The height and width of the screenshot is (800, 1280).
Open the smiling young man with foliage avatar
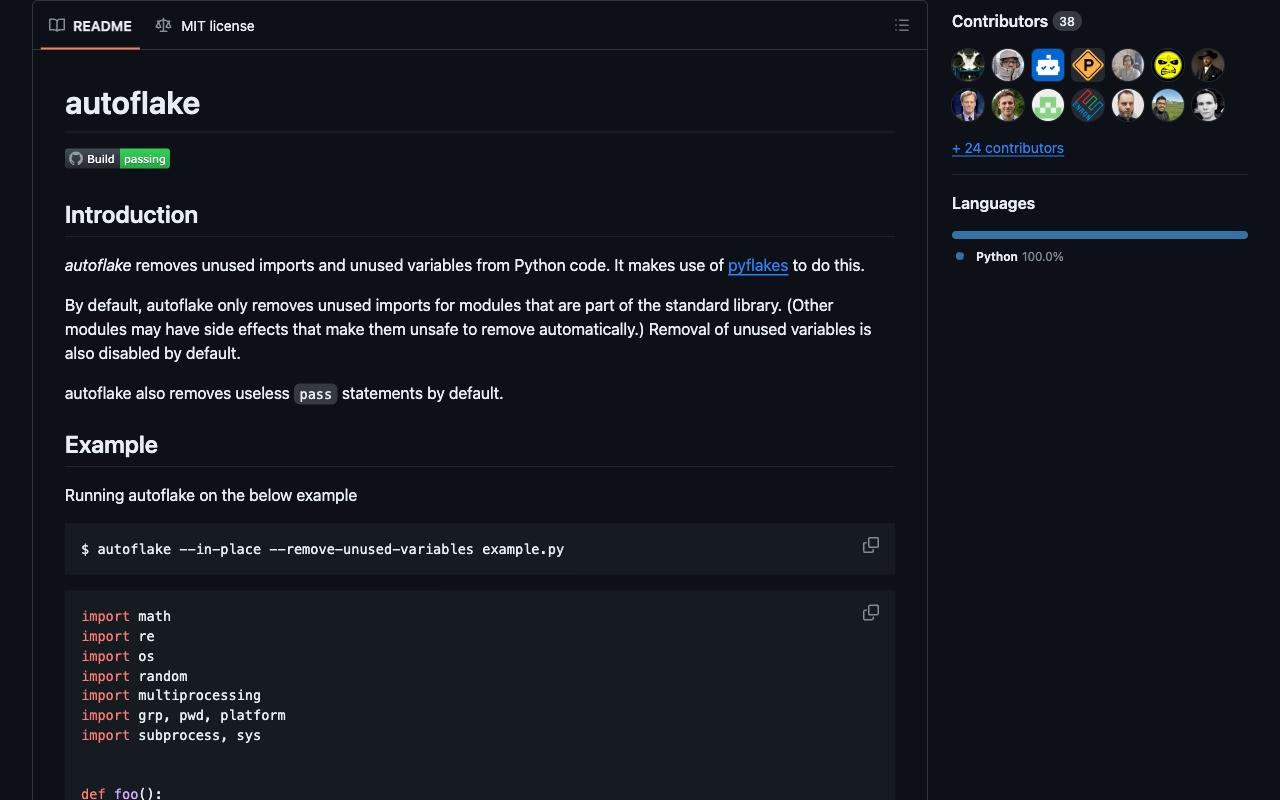1008,105
